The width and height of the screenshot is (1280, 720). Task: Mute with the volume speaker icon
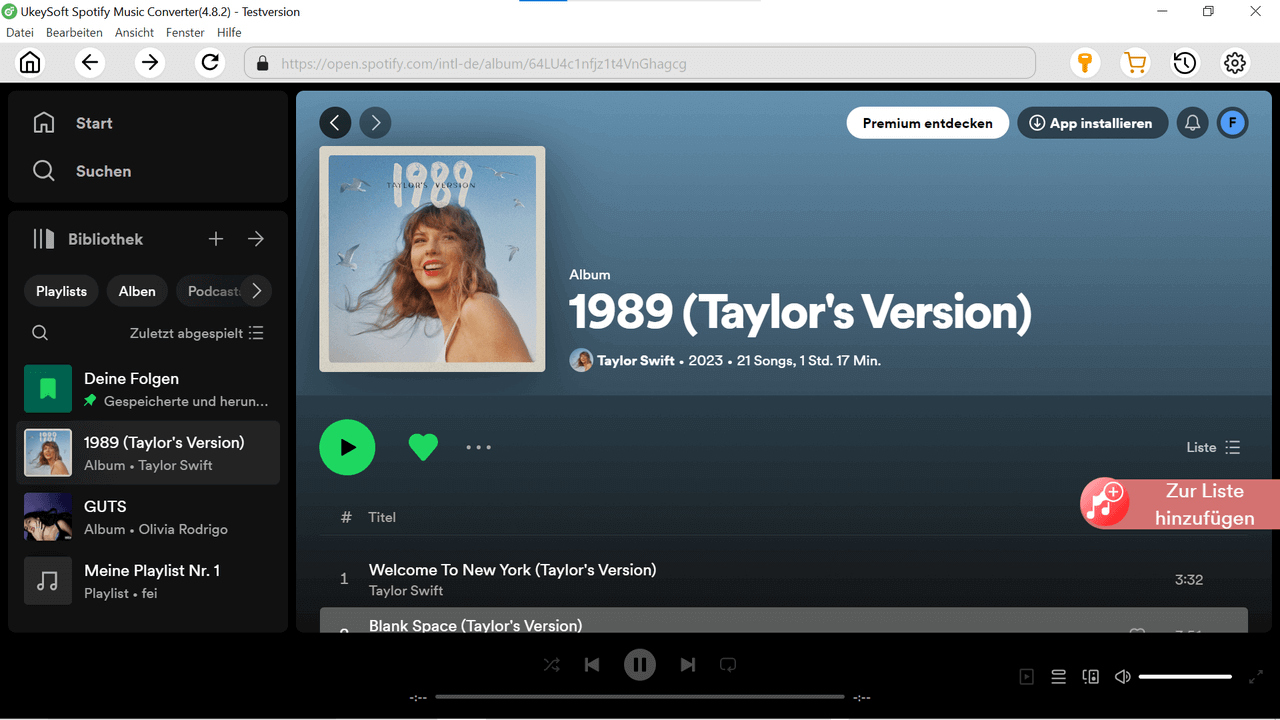1123,677
